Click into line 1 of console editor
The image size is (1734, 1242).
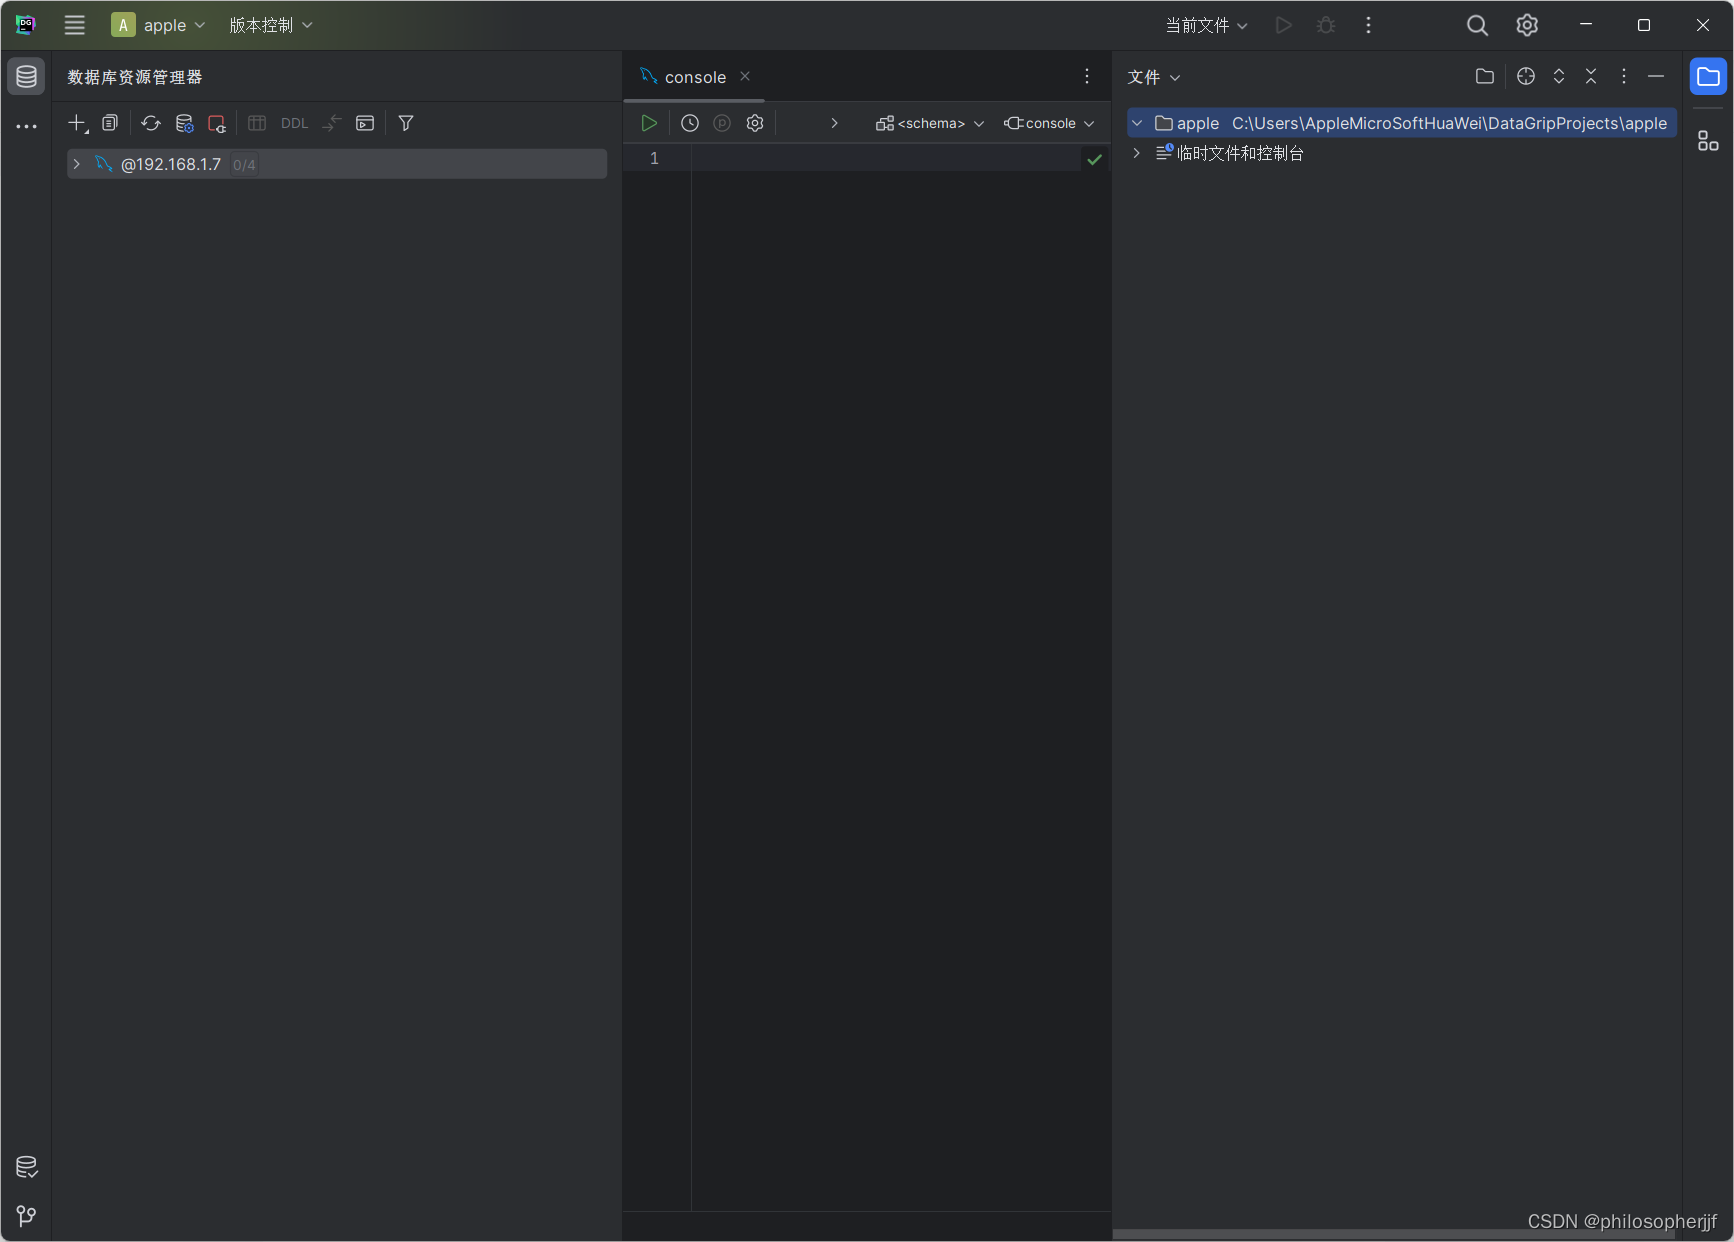click(x=886, y=158)
